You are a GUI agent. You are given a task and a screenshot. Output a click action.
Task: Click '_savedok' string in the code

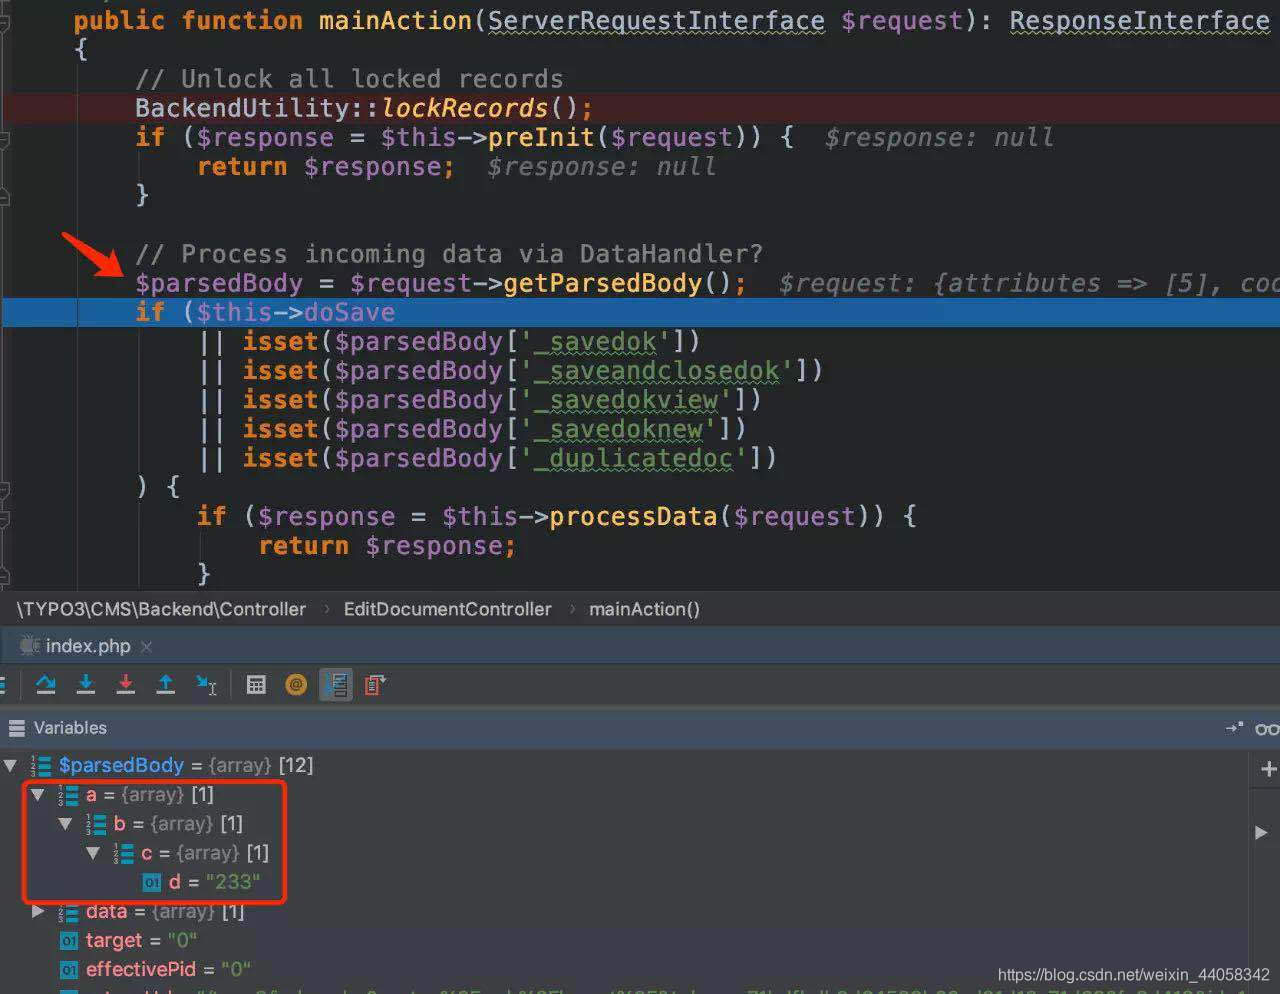click(x=595, y=341)
